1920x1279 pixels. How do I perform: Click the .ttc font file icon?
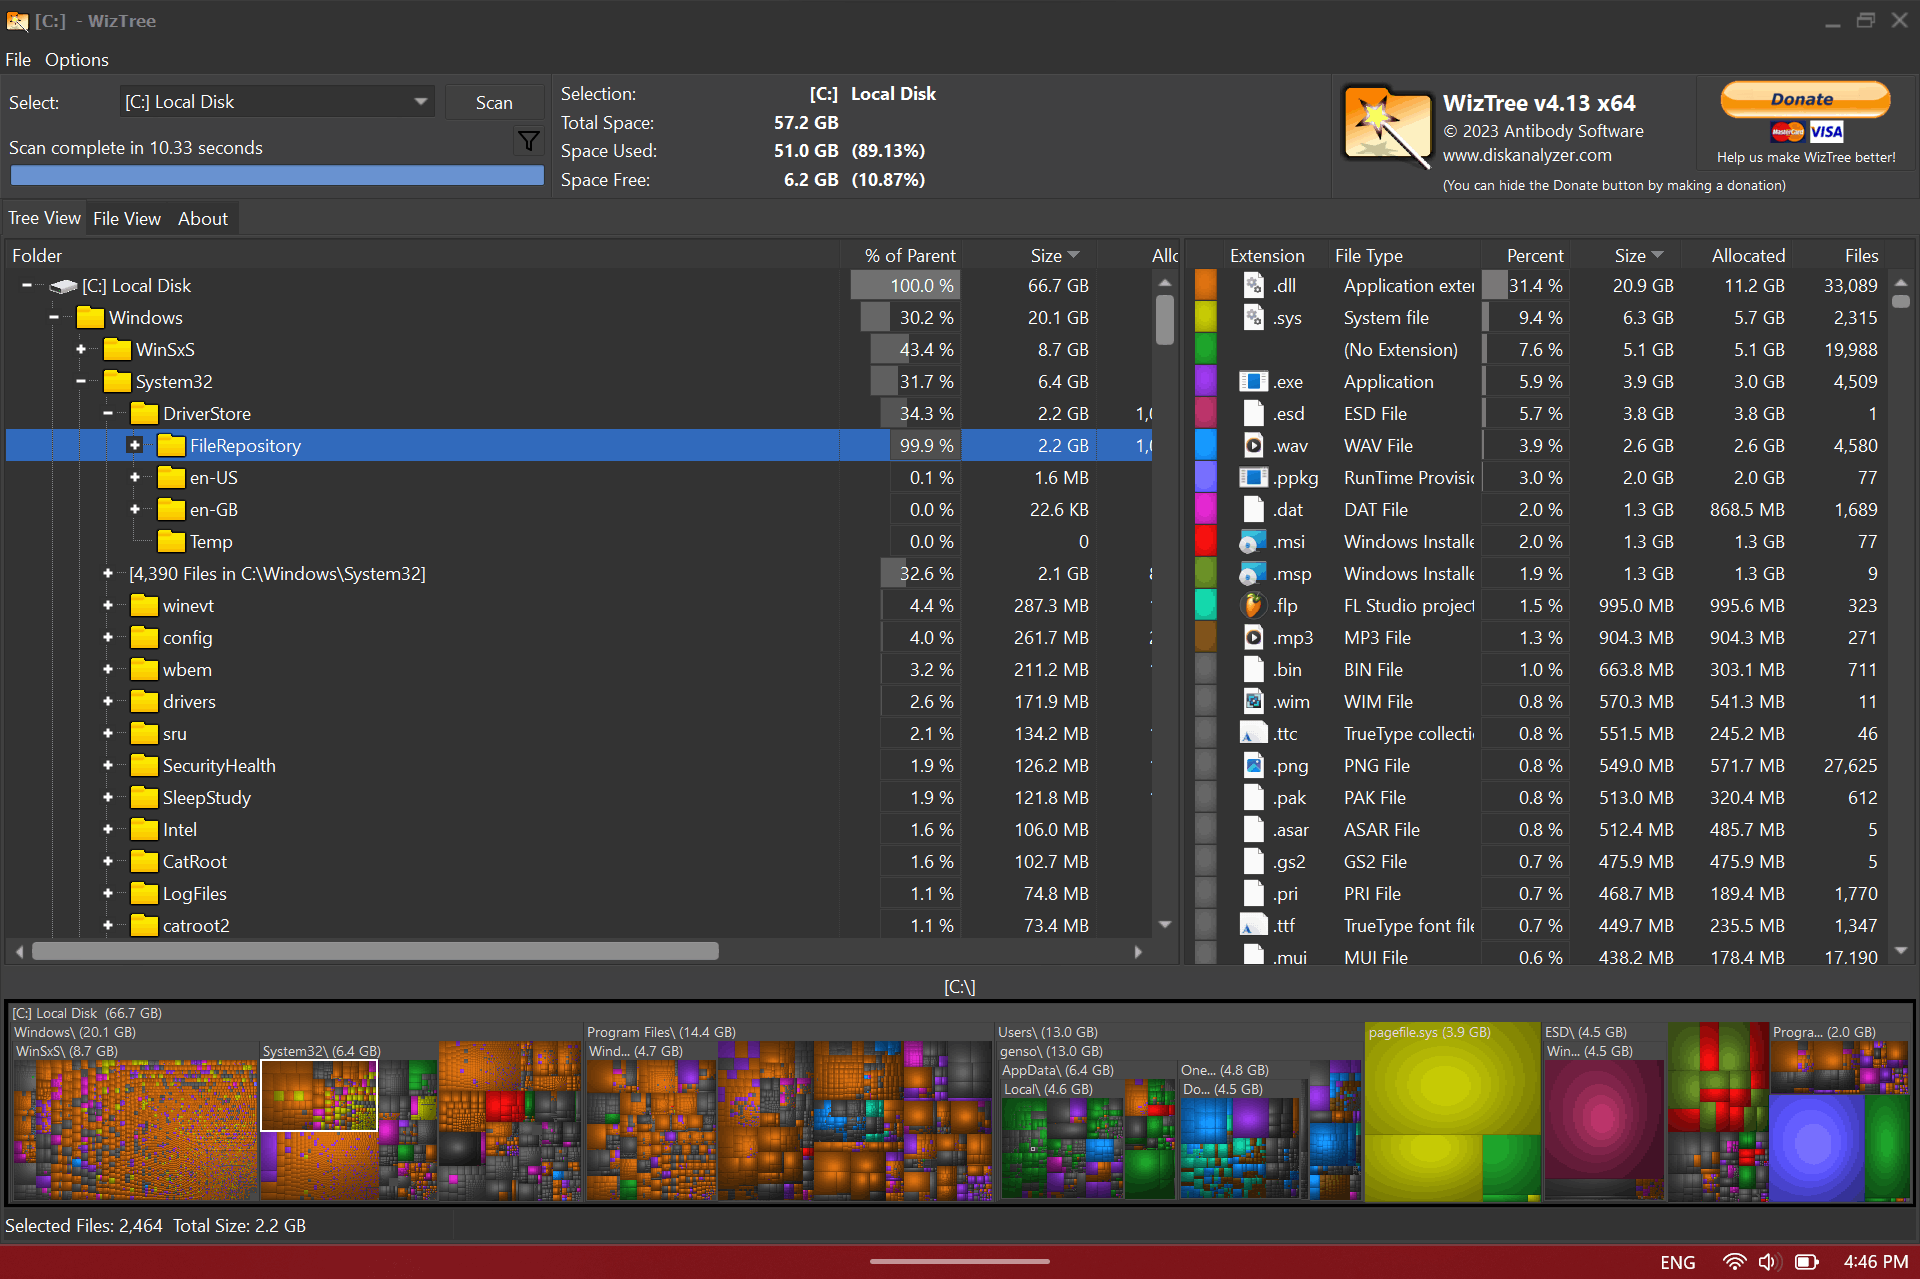1253,733
